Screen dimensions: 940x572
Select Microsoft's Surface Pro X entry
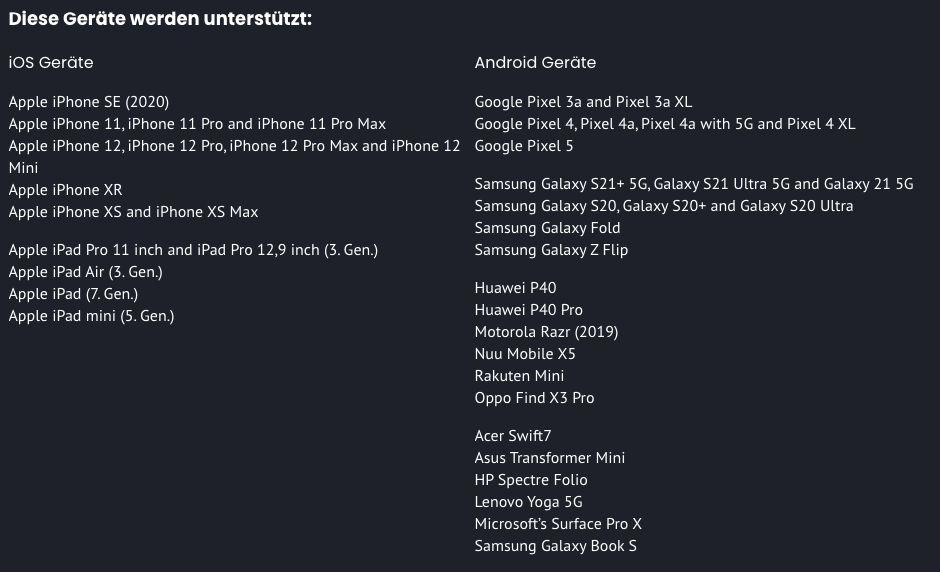click(558, 524)
